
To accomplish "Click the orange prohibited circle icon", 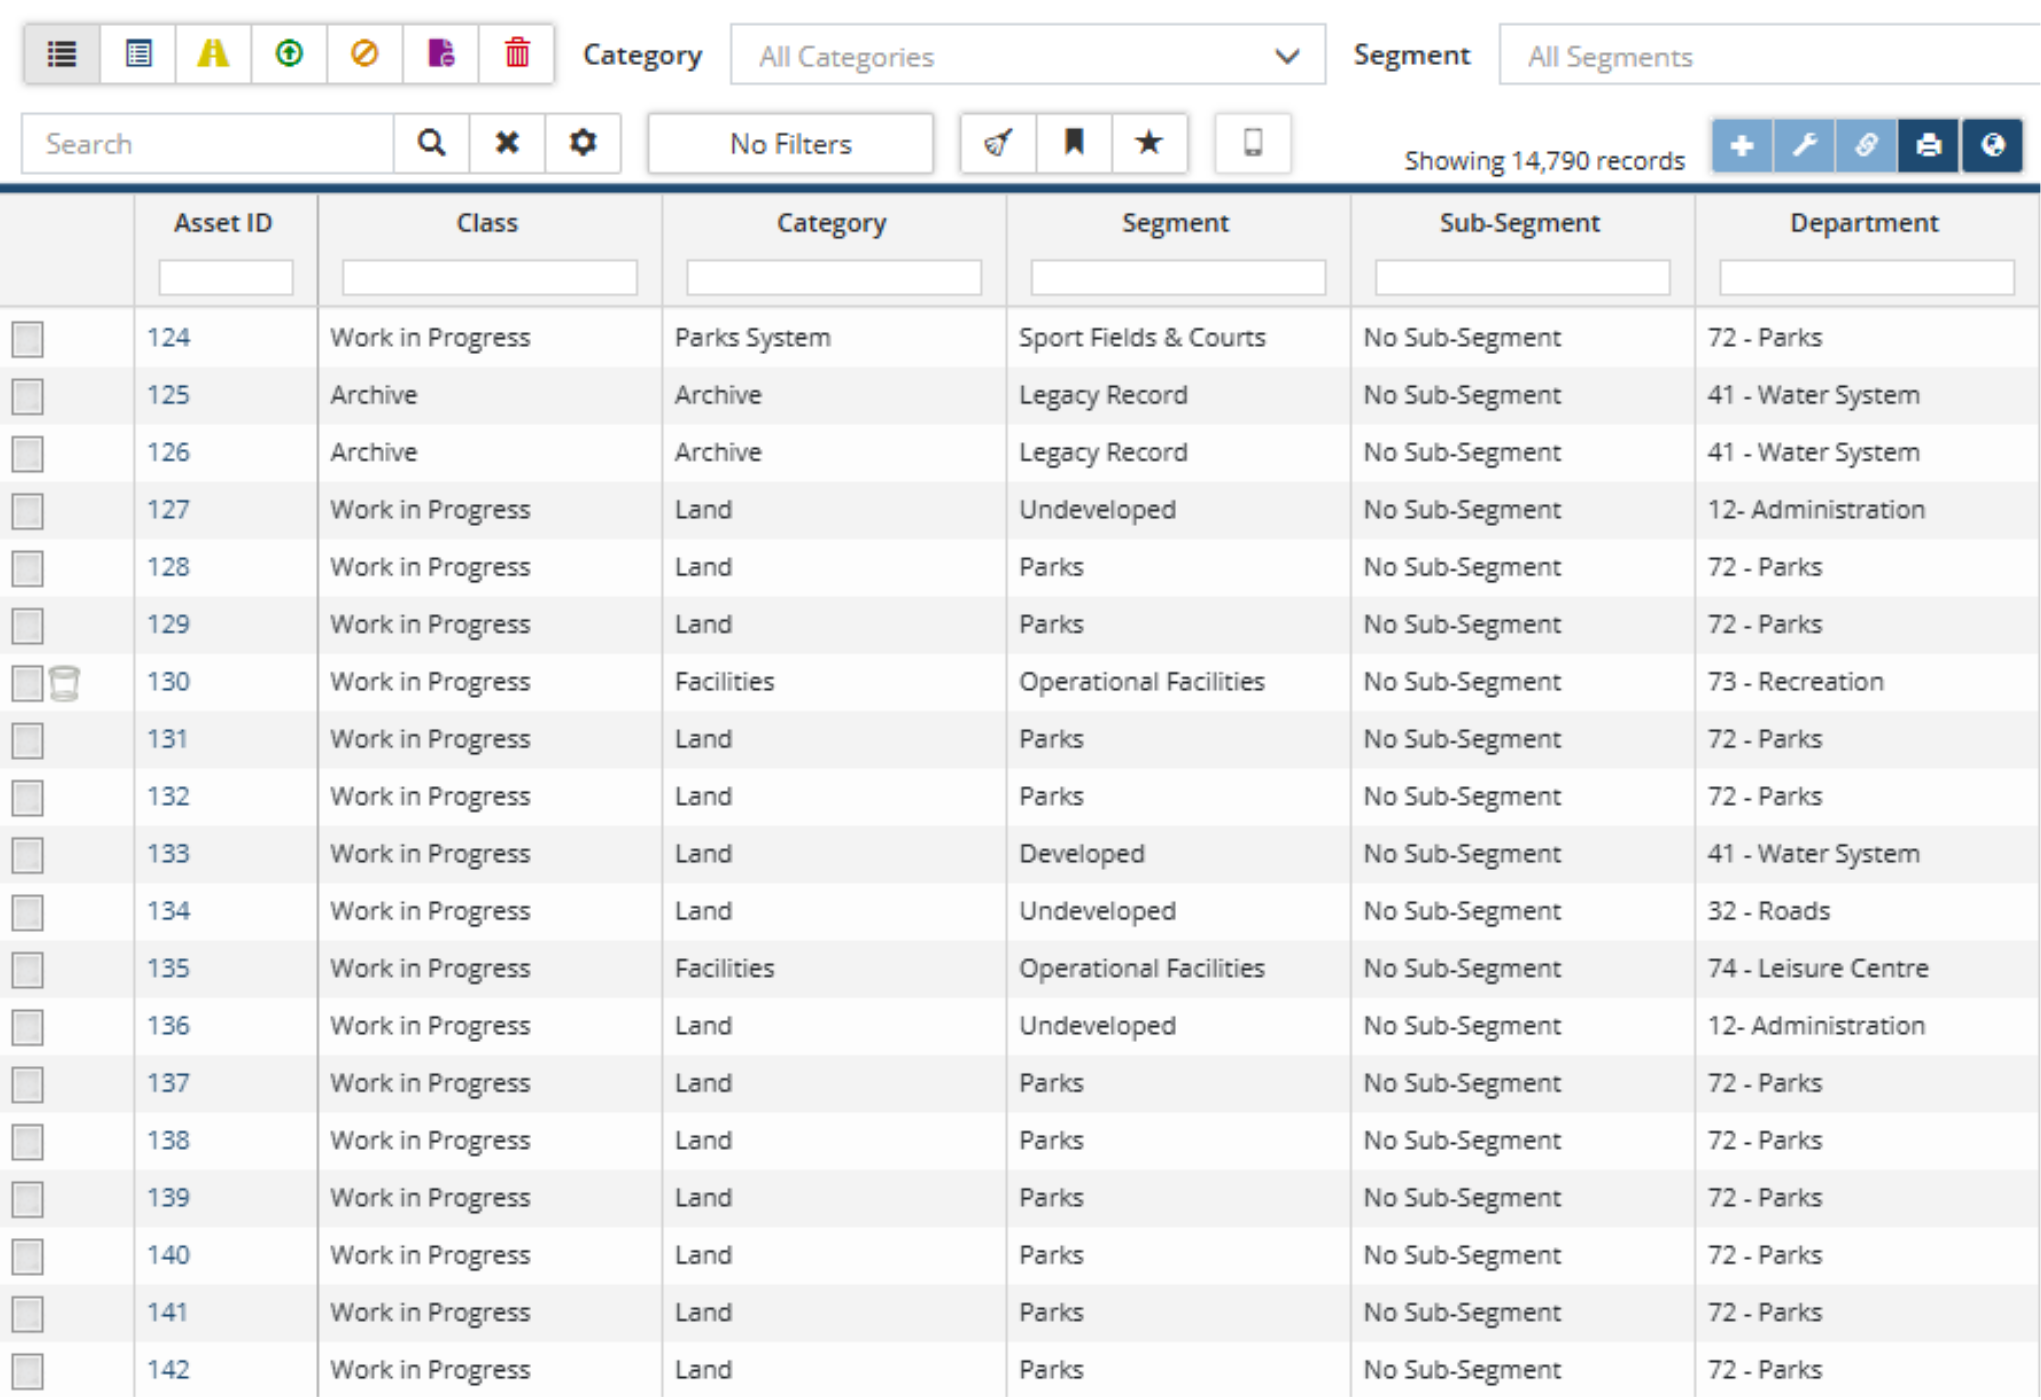I will 365,54.
